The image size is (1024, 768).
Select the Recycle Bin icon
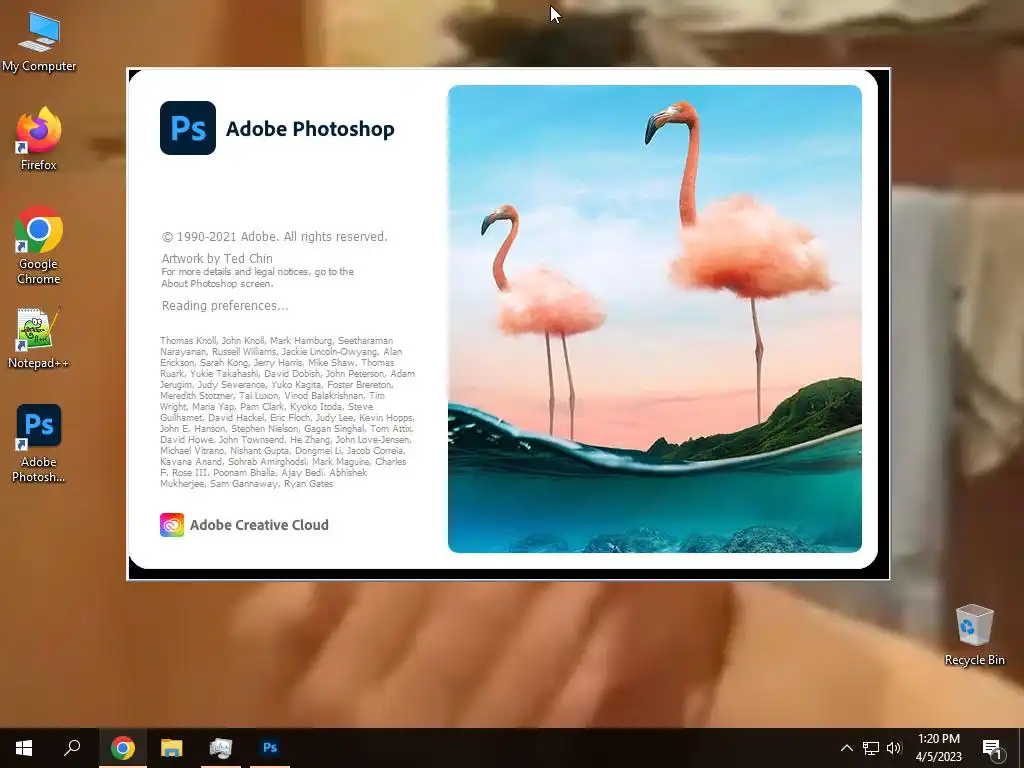[x=974, y=635]
